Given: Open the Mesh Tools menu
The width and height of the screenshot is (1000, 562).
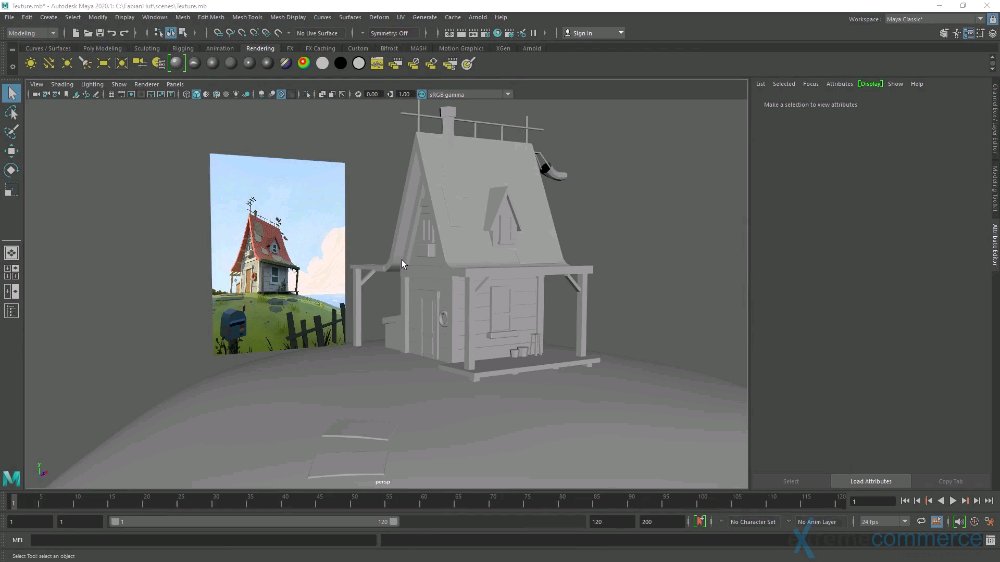Looking at the screenshot, I should pos(247,17).
